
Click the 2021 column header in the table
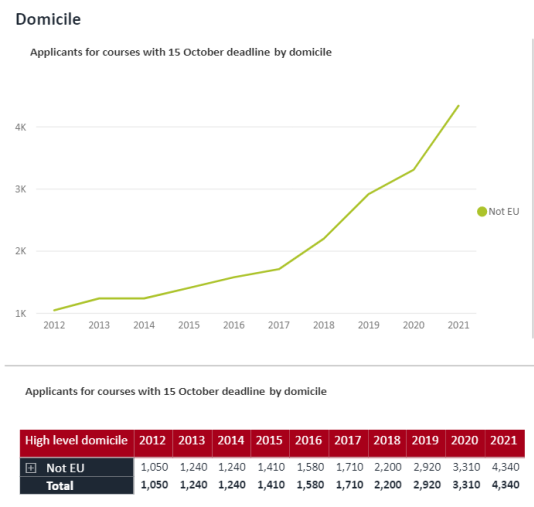[x=504, y=440]
